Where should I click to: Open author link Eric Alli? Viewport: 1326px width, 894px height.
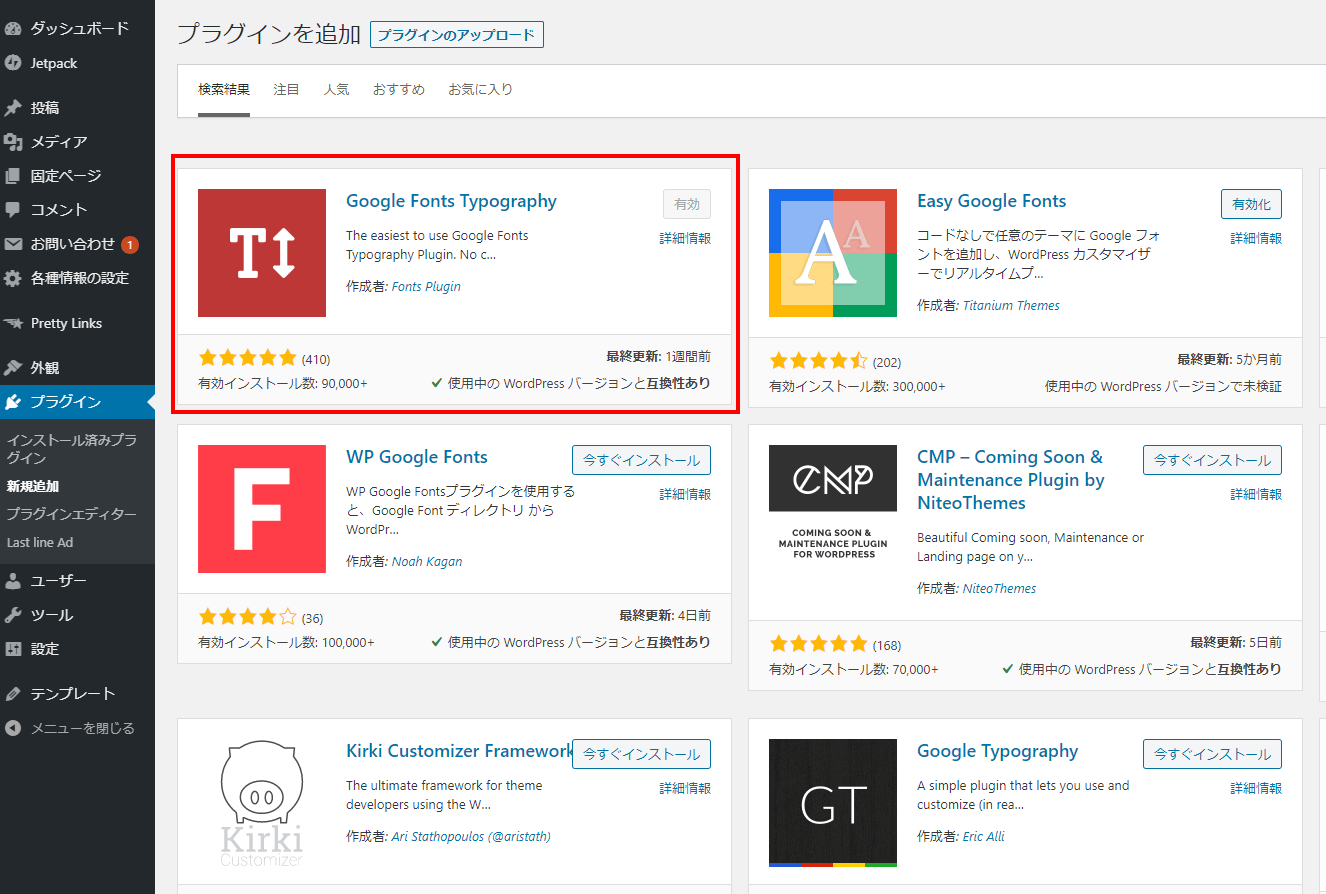pyautogui.click(x=984, y=836)
